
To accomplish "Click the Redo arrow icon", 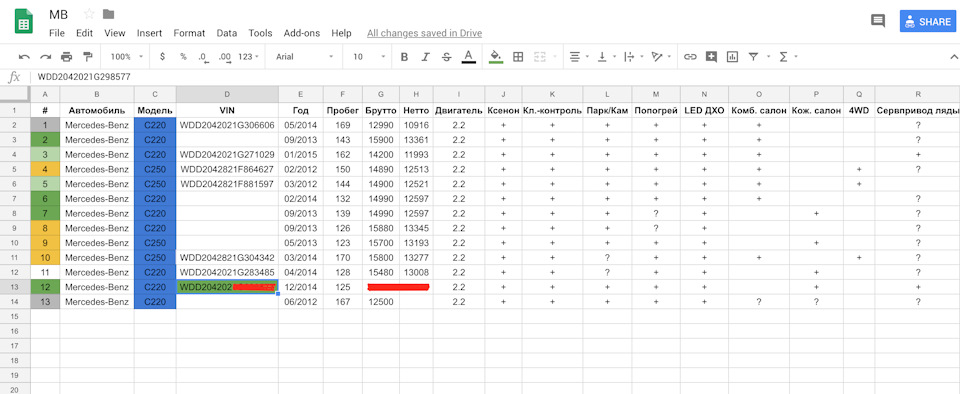I will 45,57.
